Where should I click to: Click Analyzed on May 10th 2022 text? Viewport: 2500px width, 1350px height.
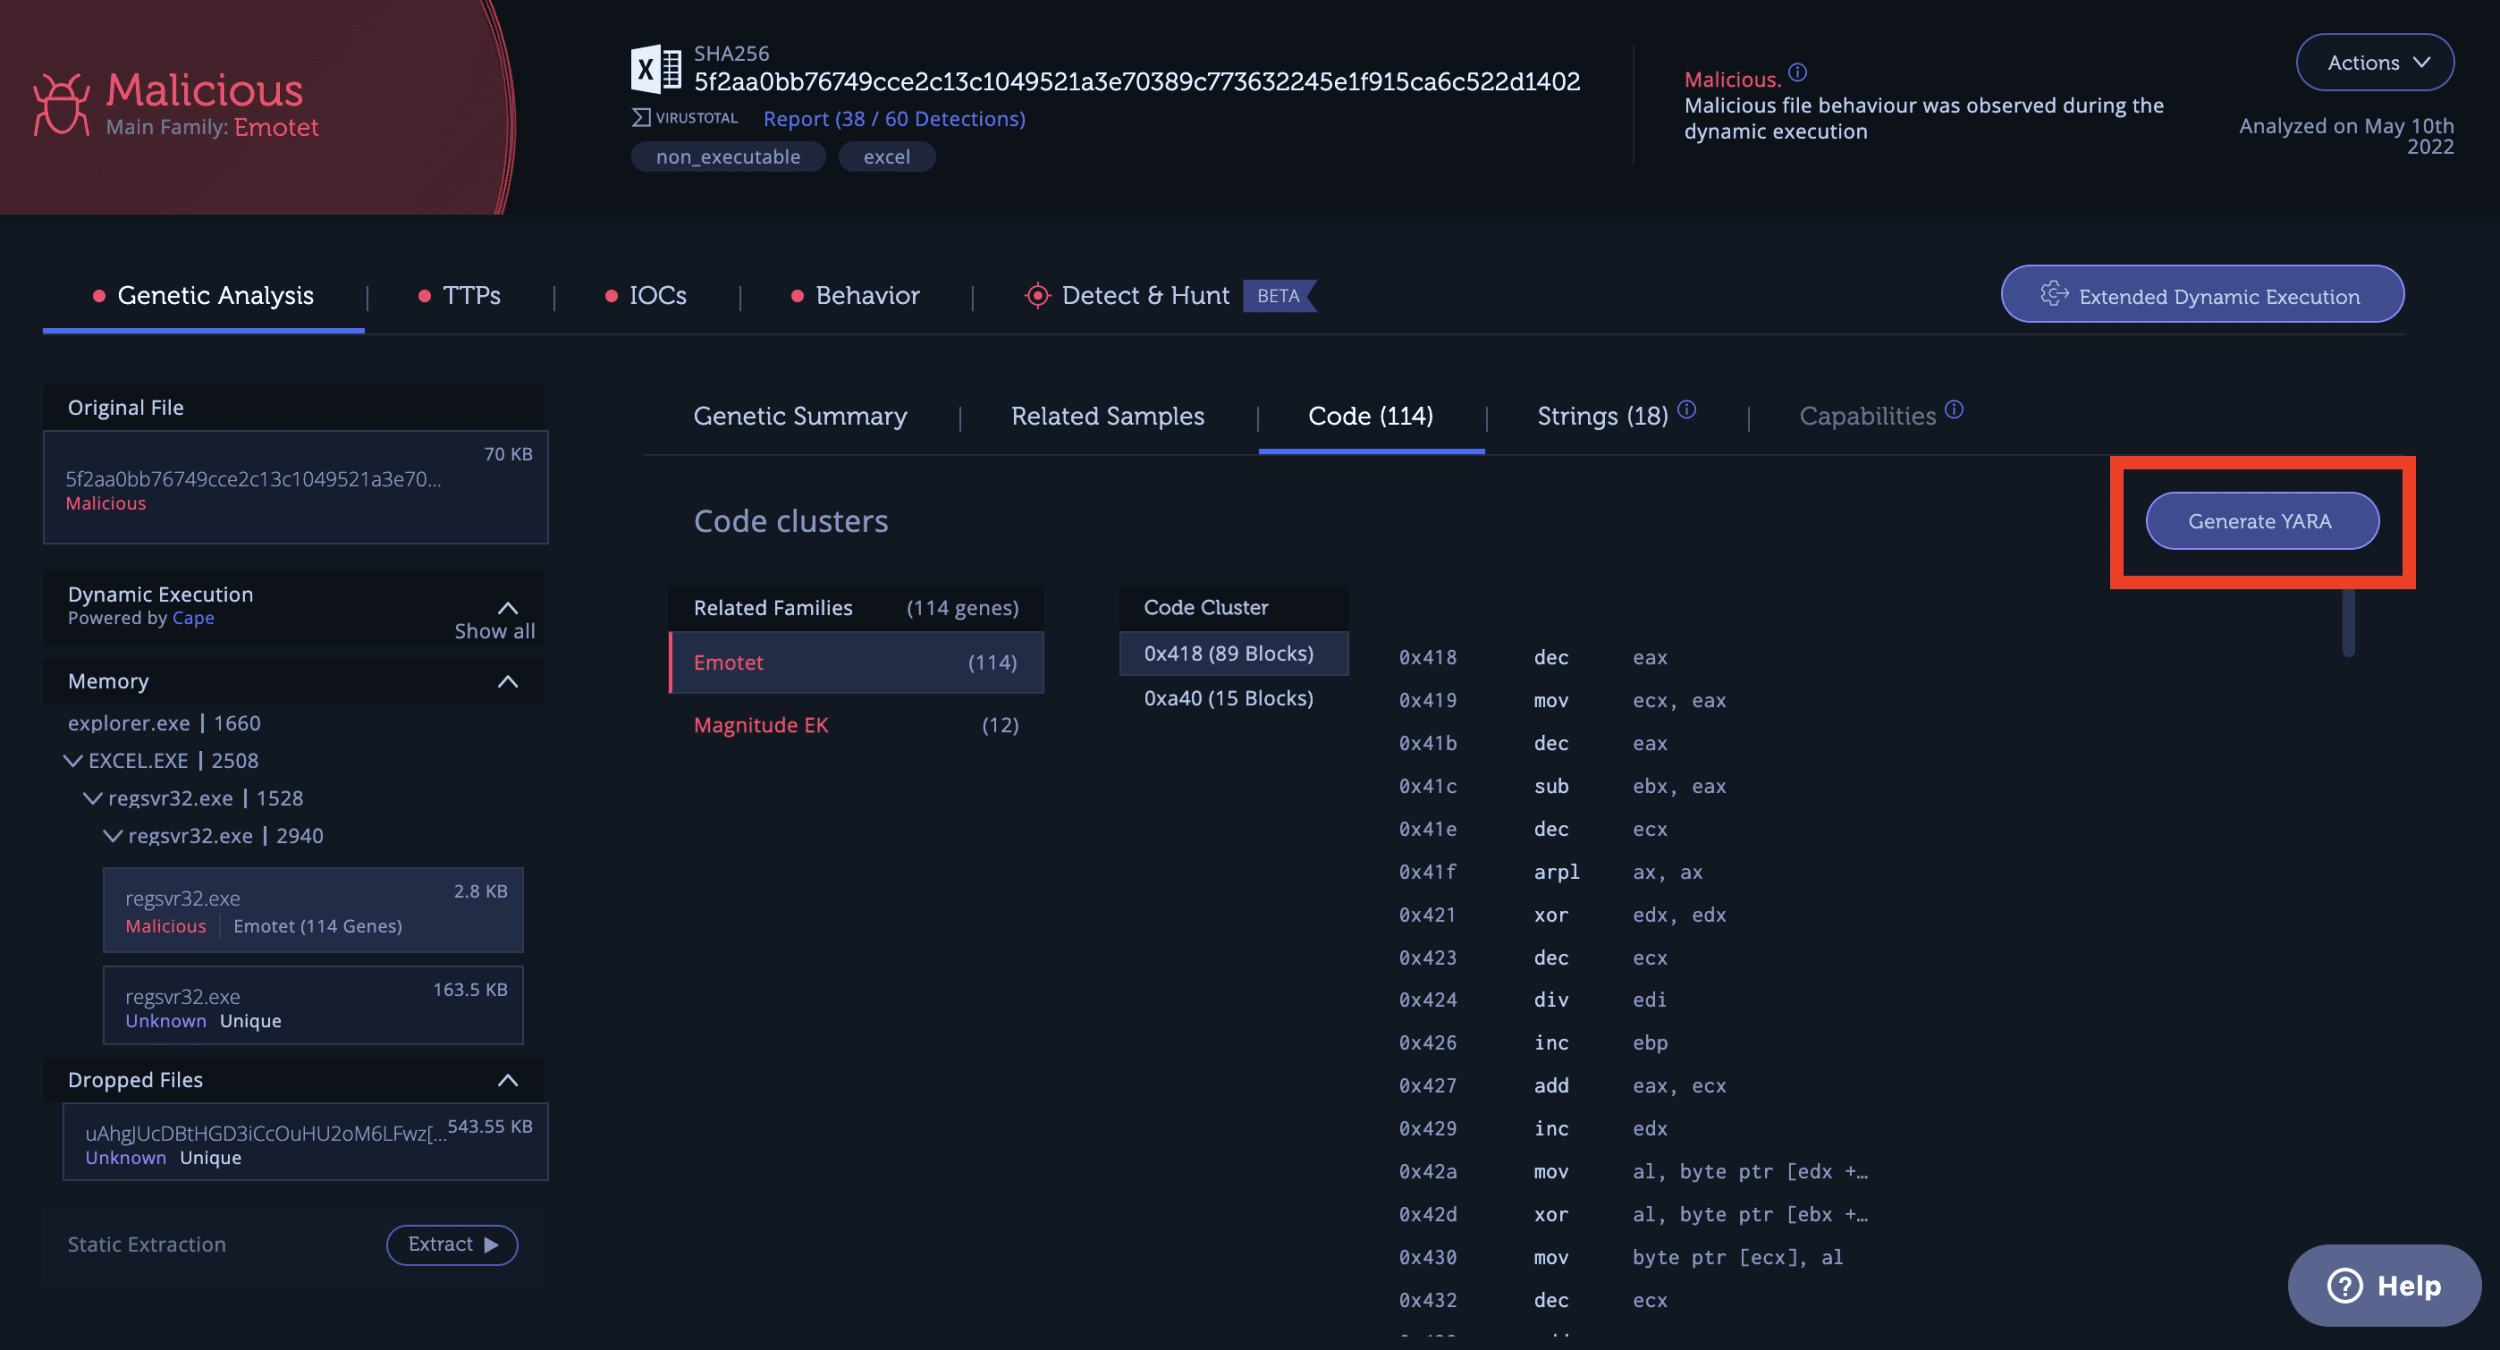pos(2346,136)
